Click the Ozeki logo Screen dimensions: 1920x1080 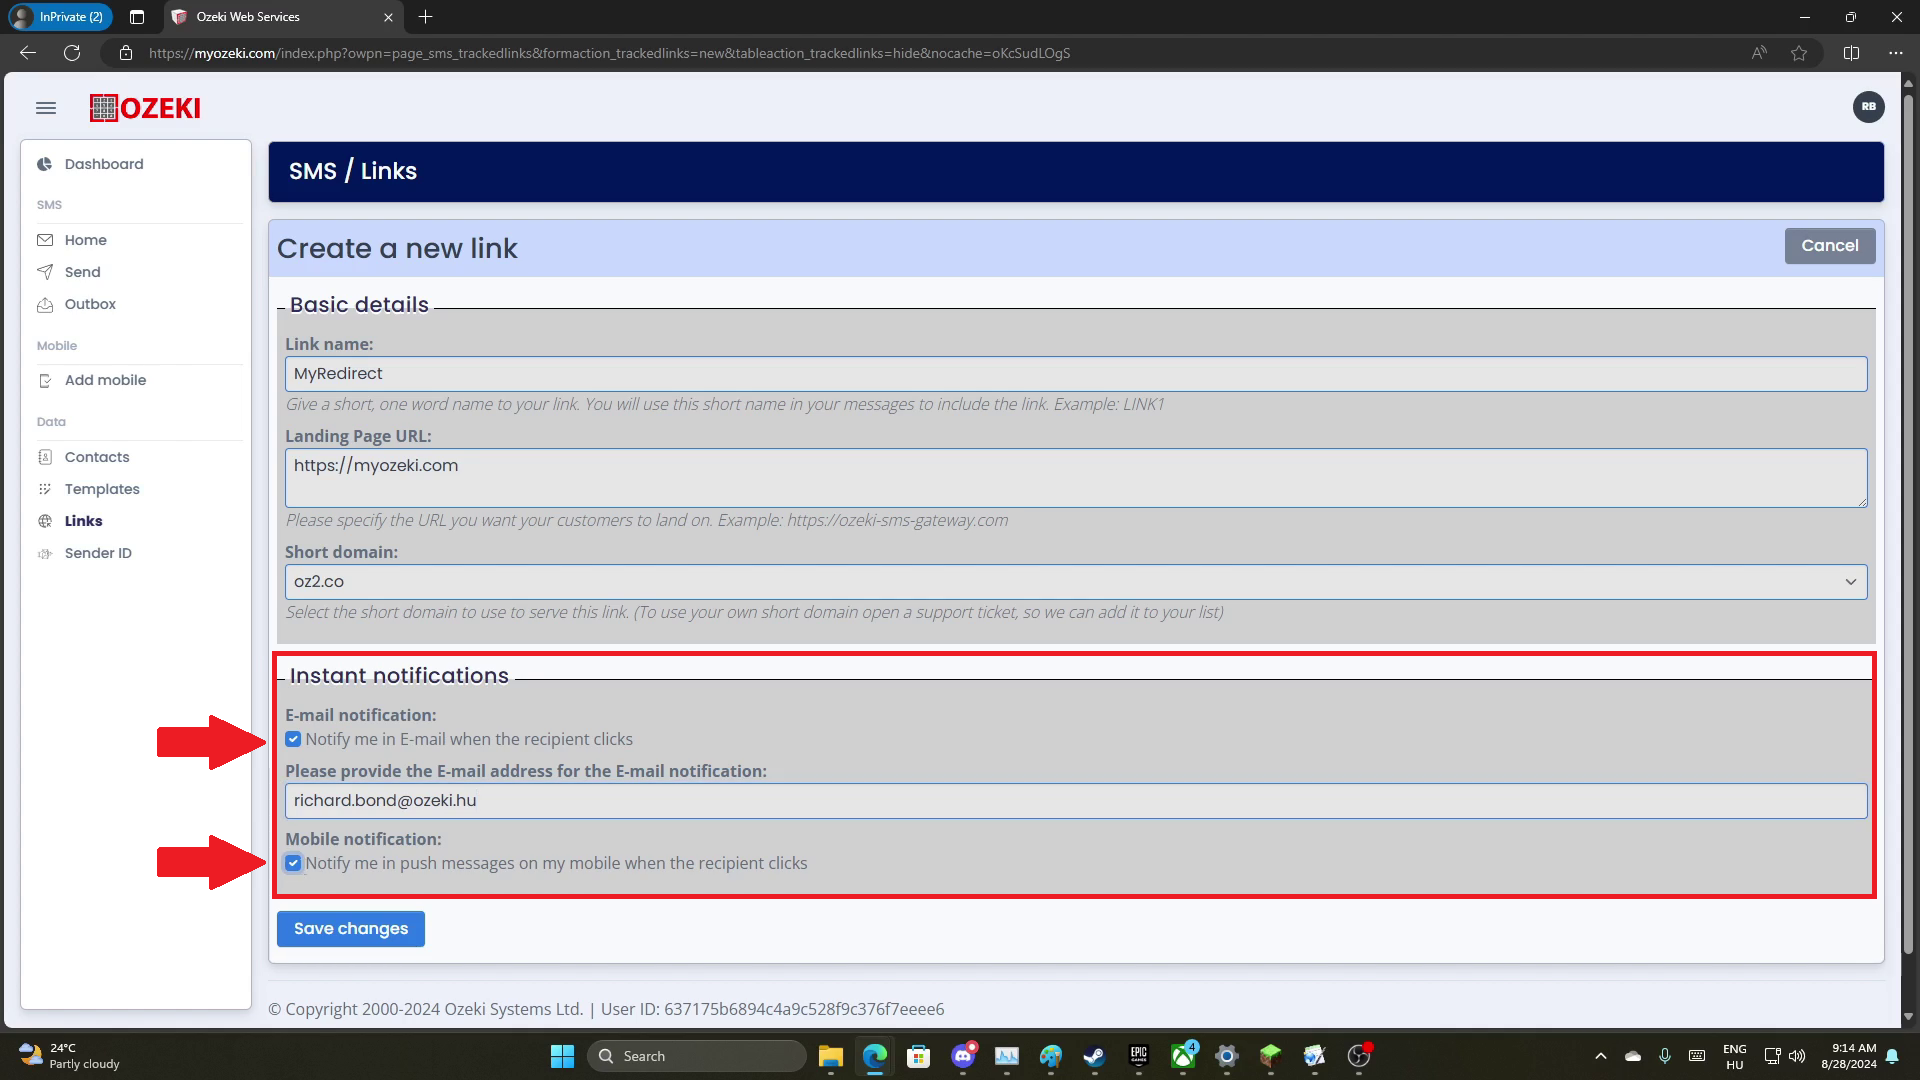click(x=145, y=108)
